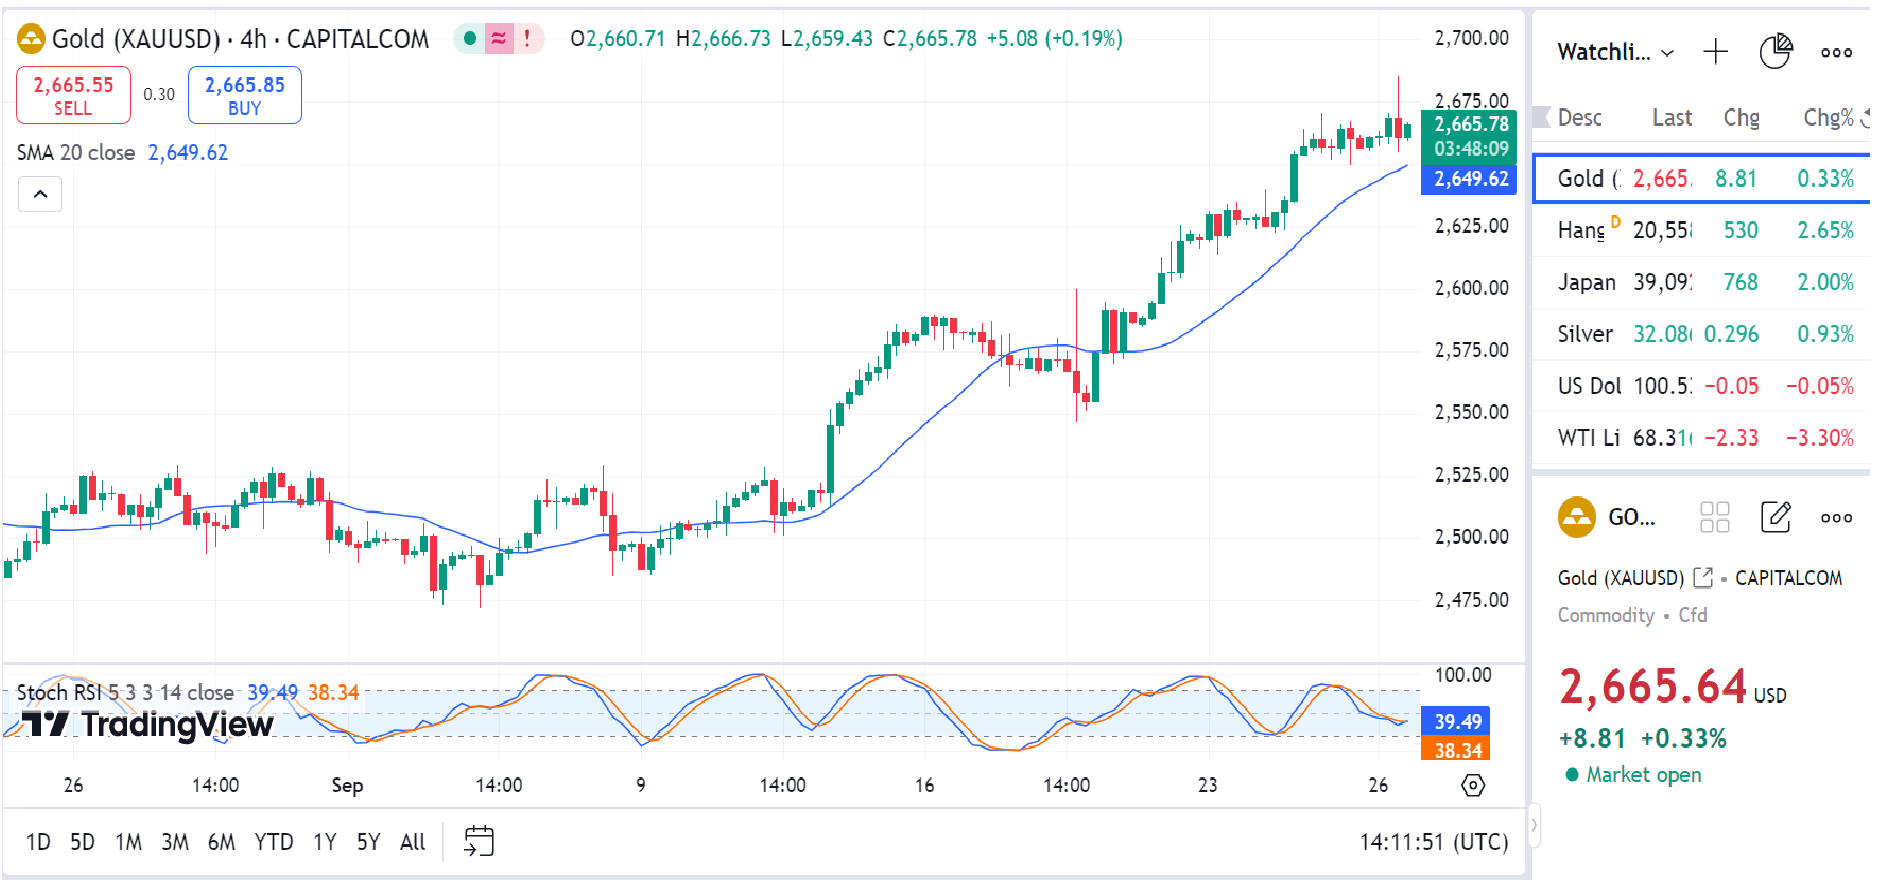Open the watchlist pie chart icon
The height and width of the screenshot is (884, 1879).
(x=1775, y=52)
